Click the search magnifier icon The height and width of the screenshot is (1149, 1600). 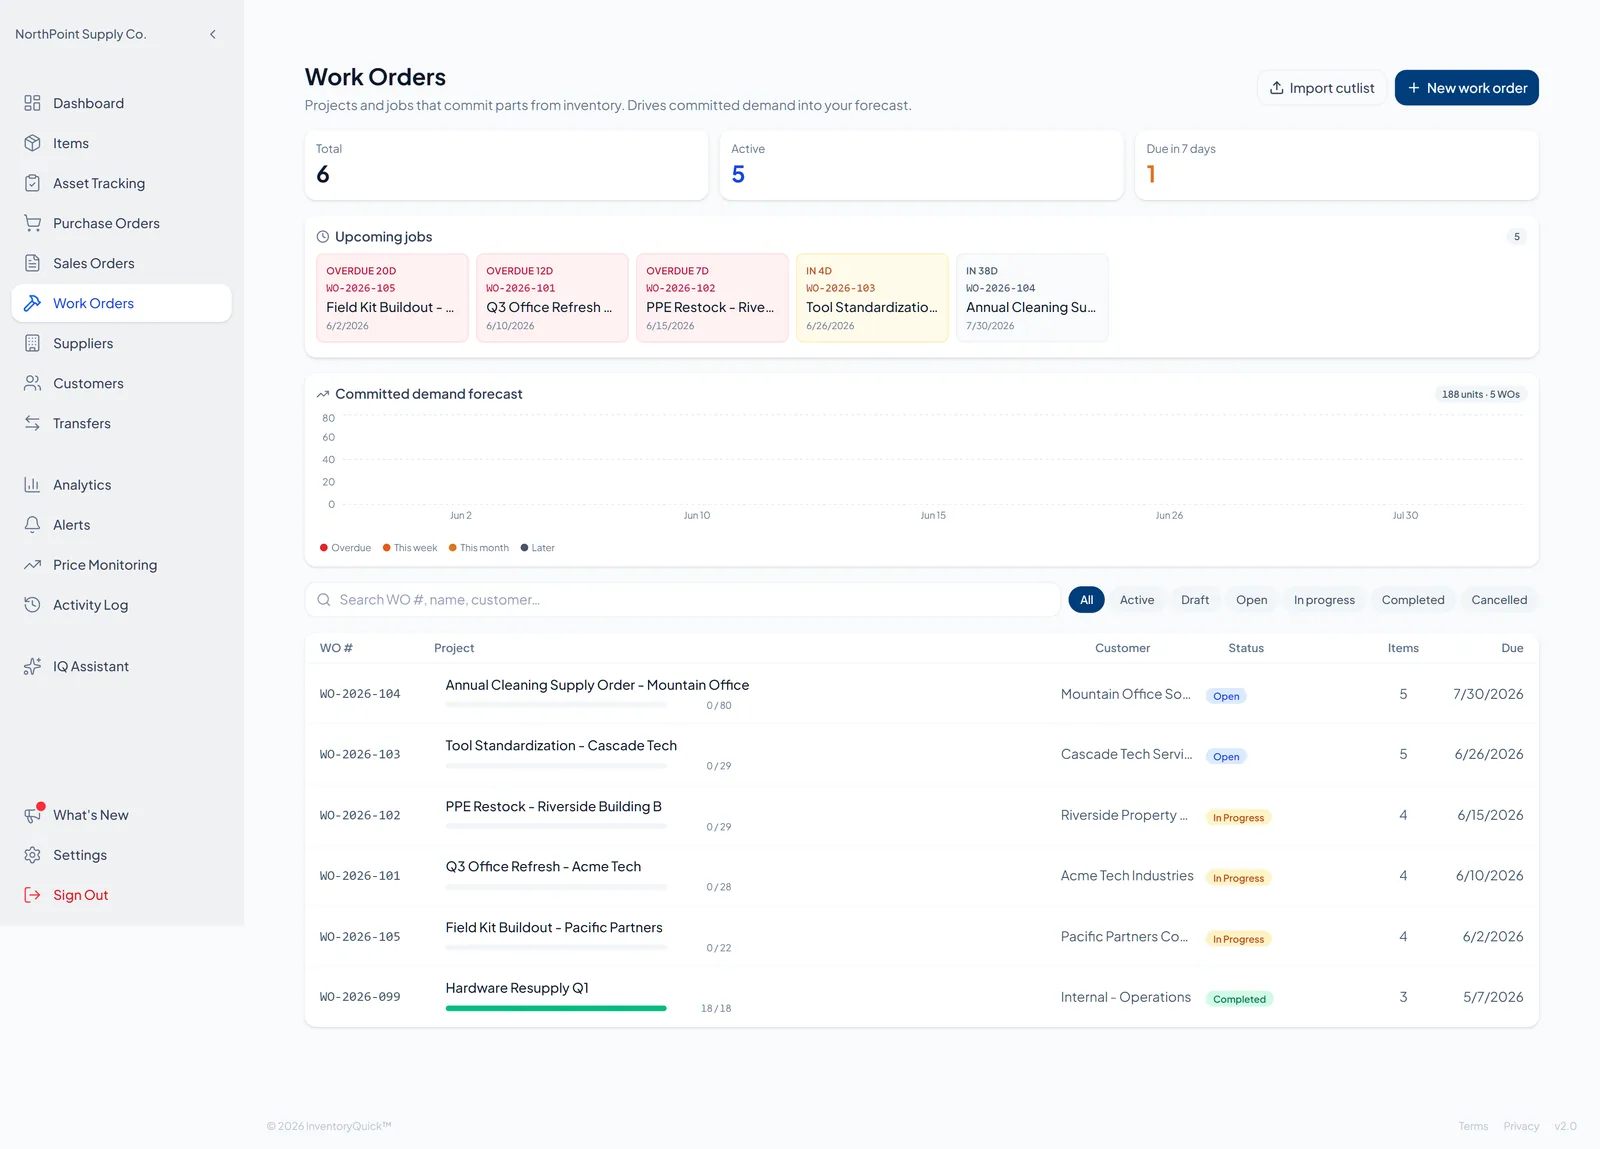click(x=324, y=600)
